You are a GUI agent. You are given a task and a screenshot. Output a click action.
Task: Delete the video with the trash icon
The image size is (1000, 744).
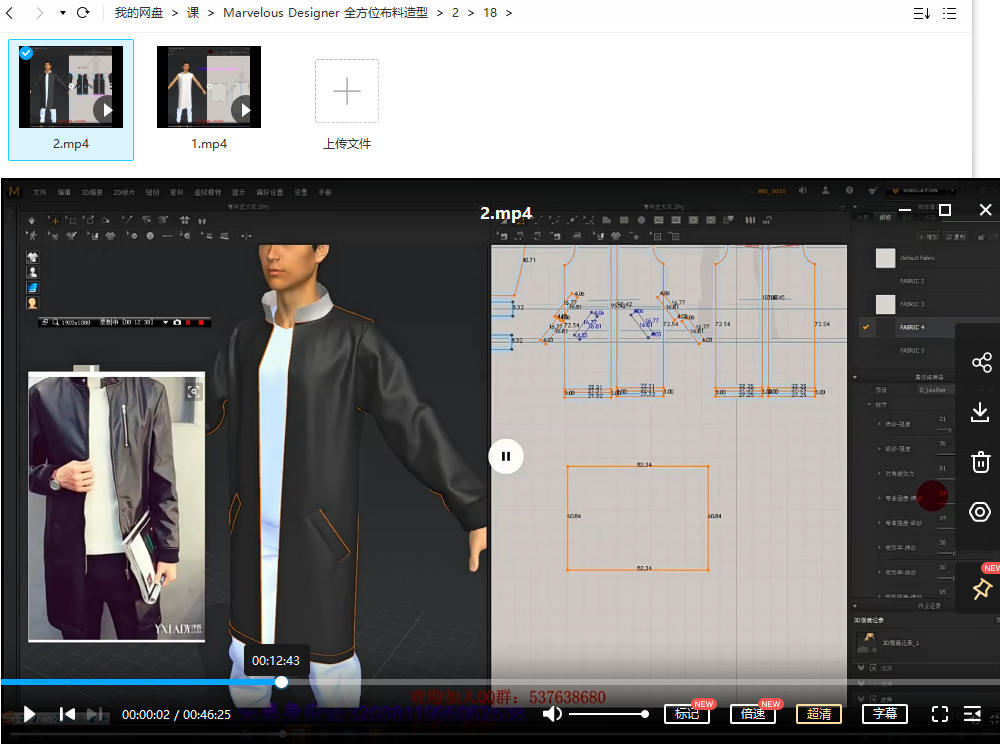[x=980, y=462]
